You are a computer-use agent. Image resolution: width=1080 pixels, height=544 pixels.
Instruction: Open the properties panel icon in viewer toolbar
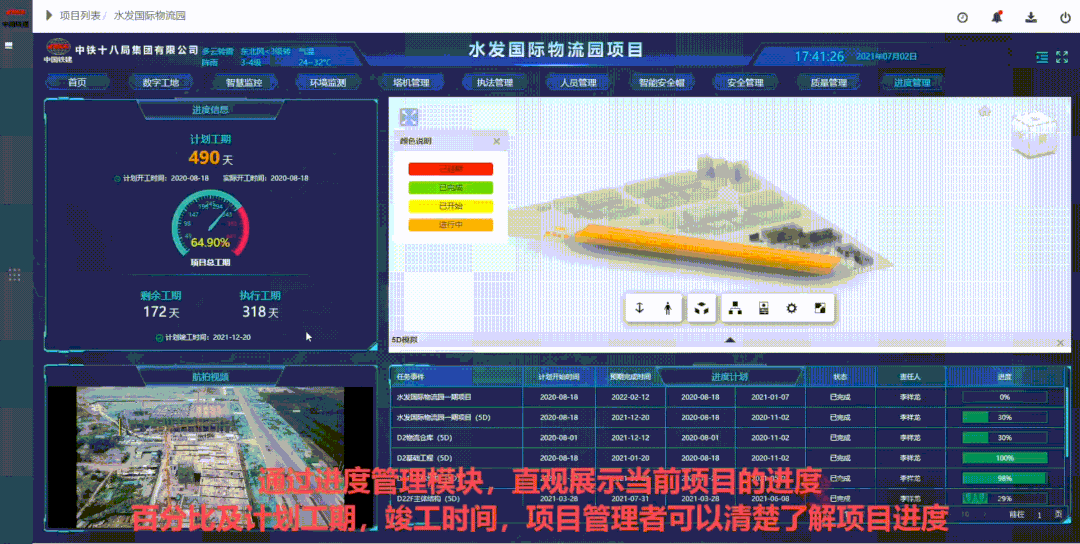pyautogui.click(x=763, y=309)
